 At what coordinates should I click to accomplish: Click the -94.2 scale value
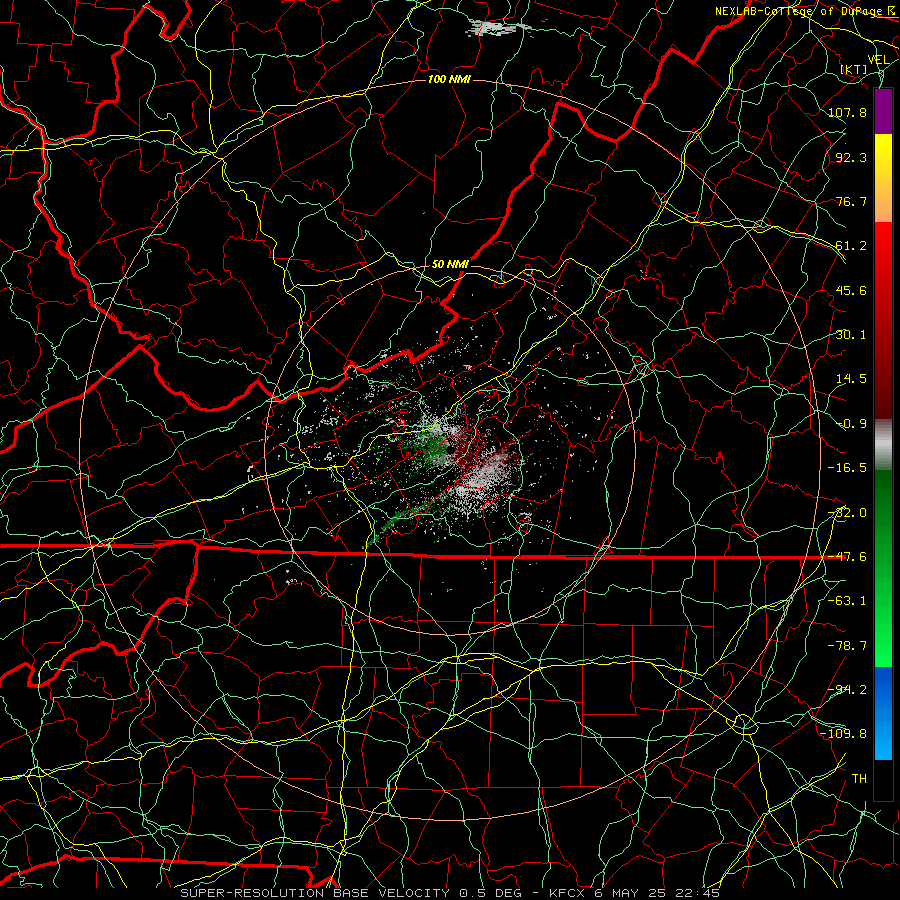tap(847, 689)
